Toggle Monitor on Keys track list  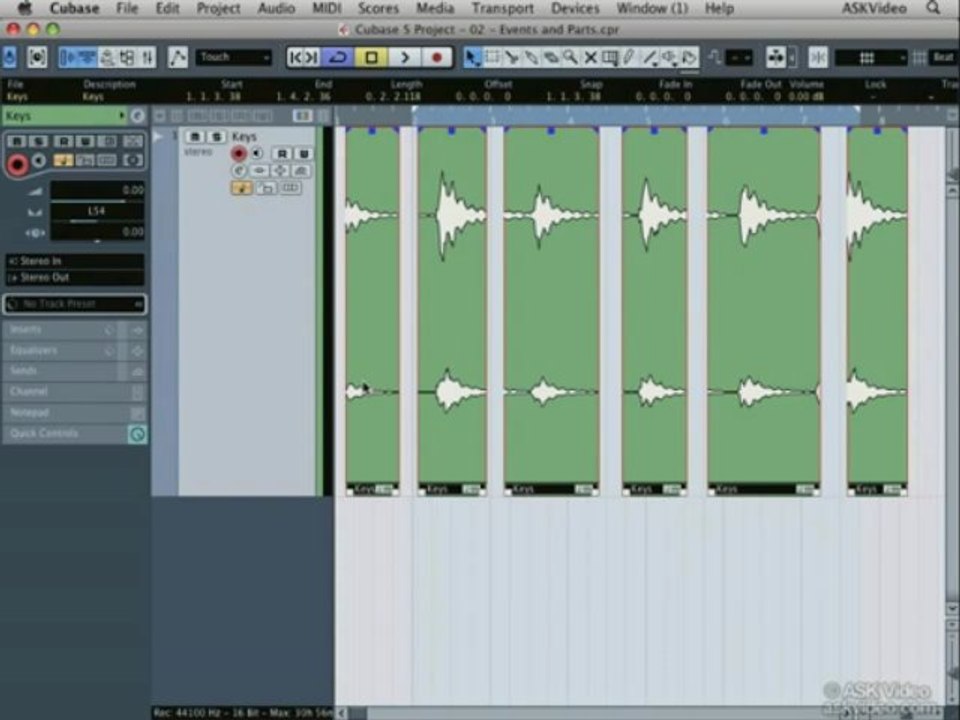258,153
